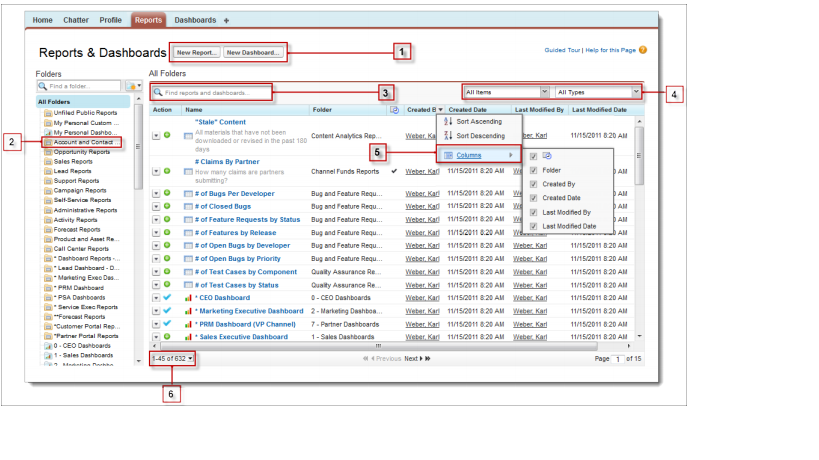This screenshot has width=819, height=460.
Task: Open action dropdown for # of Test Cases by Status
Action: (x=156, y=285)
